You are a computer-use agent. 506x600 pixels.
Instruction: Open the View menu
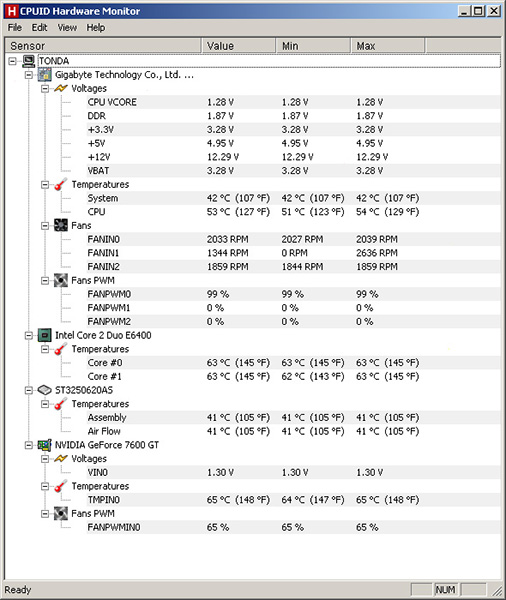point(67,28)
